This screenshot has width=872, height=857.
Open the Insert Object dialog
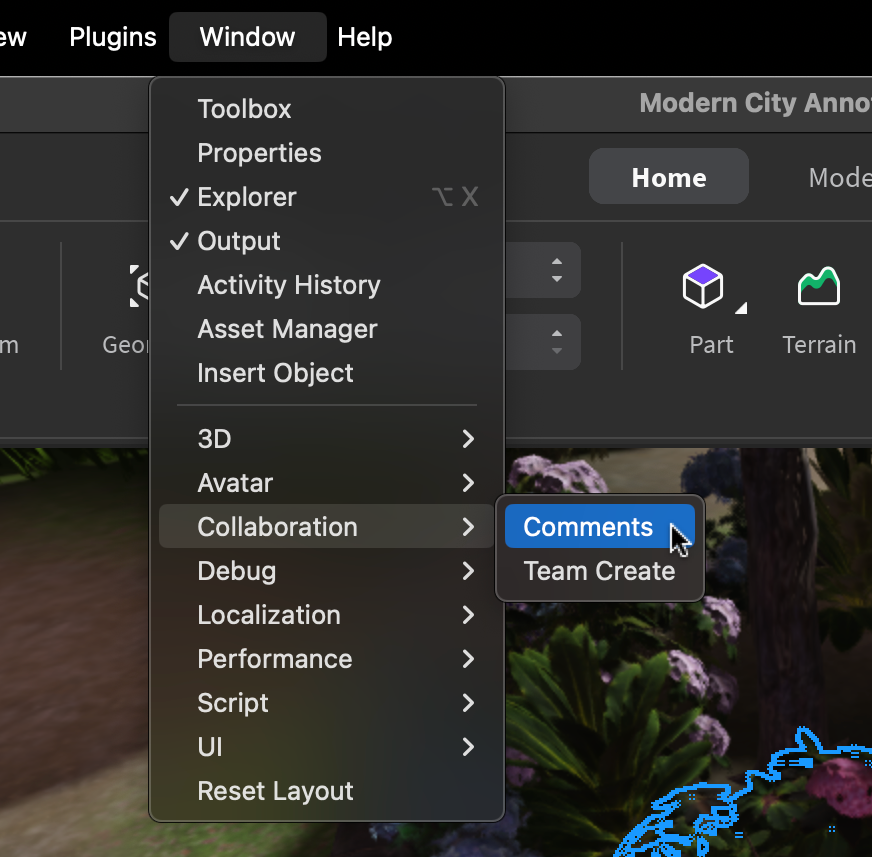click(275, 373)
